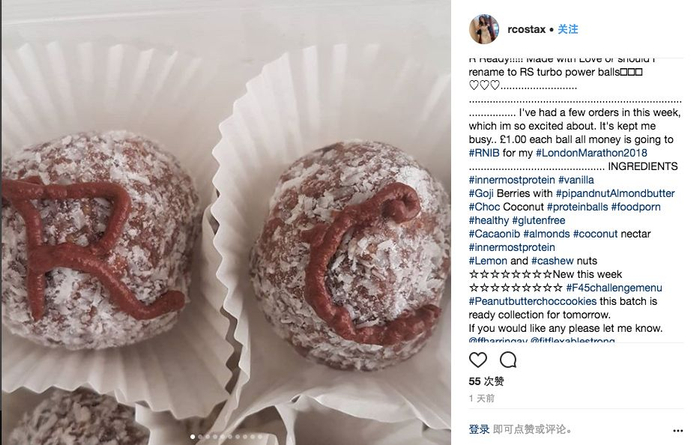This screenshot has height=445, width=700.
Task: Open the three-dots more options menu
Action: (678, 431)
